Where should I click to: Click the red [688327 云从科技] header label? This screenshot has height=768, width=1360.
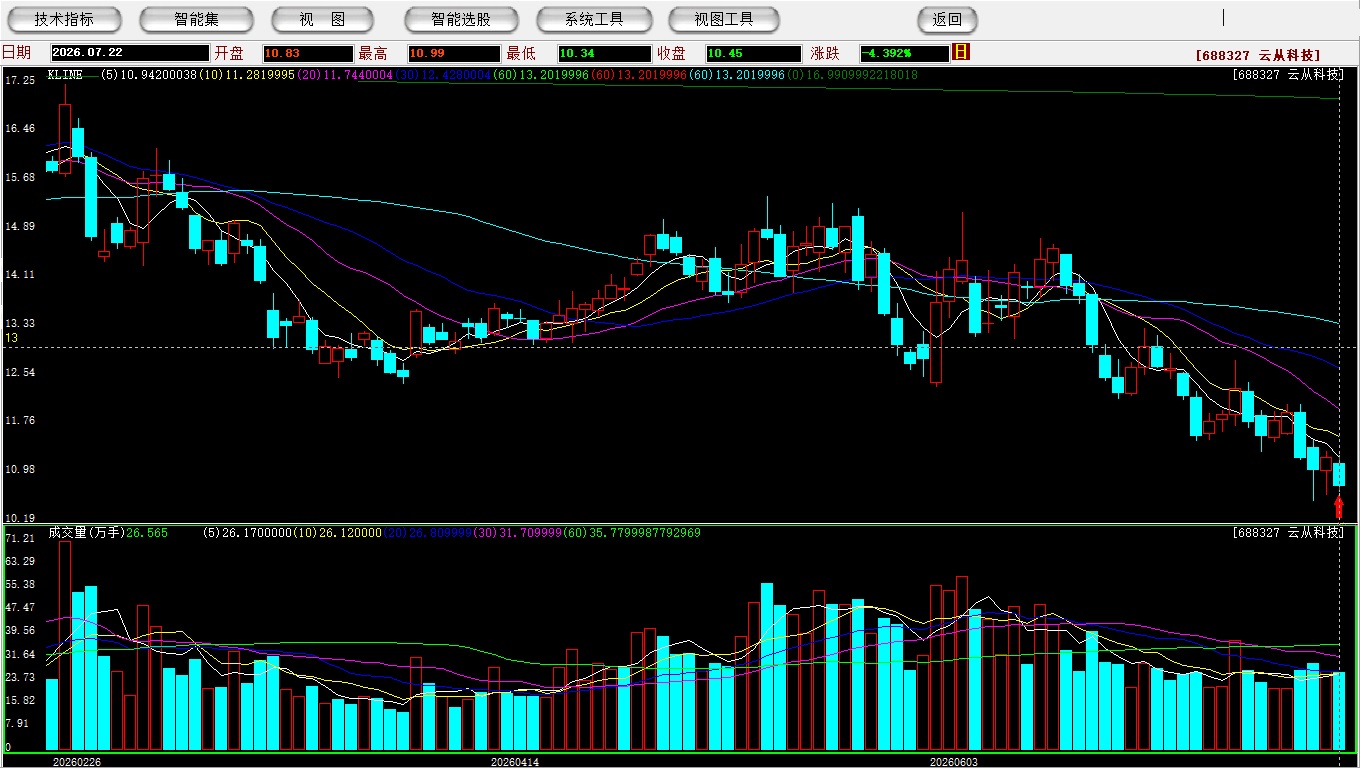click(x=1257, y=56)
